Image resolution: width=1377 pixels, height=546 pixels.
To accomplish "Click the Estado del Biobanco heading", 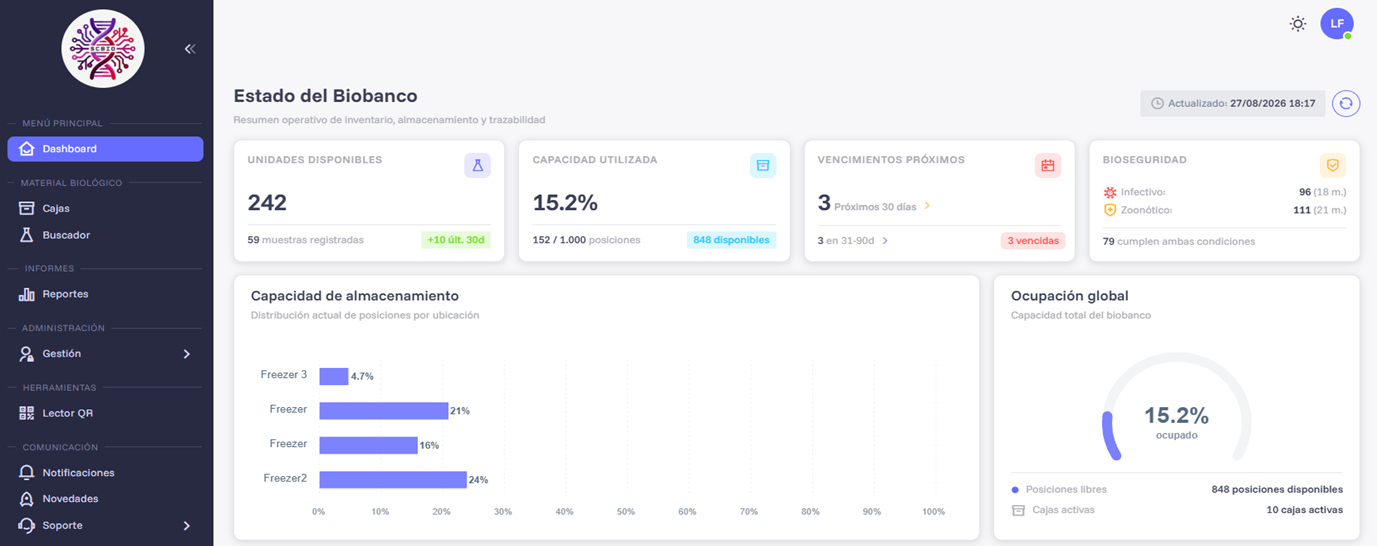I will point(325,96).
